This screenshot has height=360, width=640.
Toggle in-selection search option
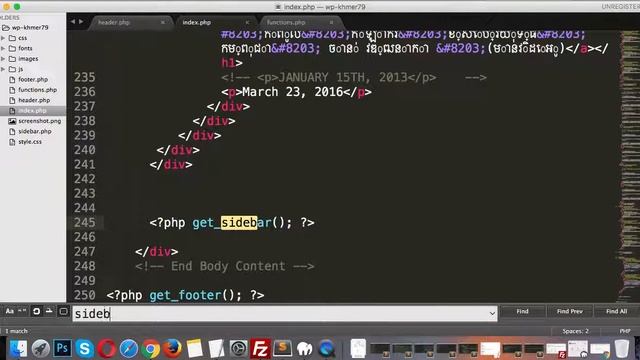click(49, 311)
